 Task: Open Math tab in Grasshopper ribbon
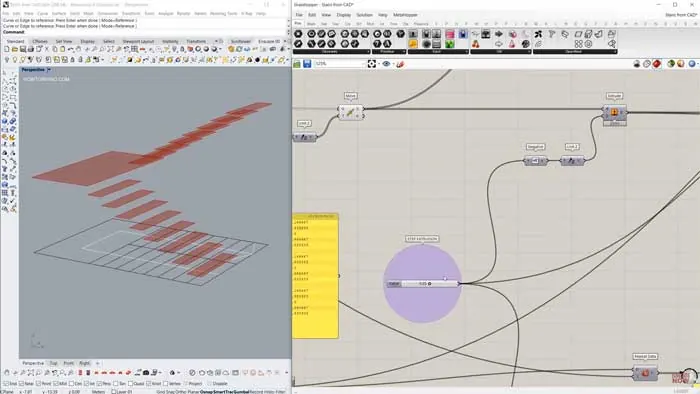pos(312,24)
